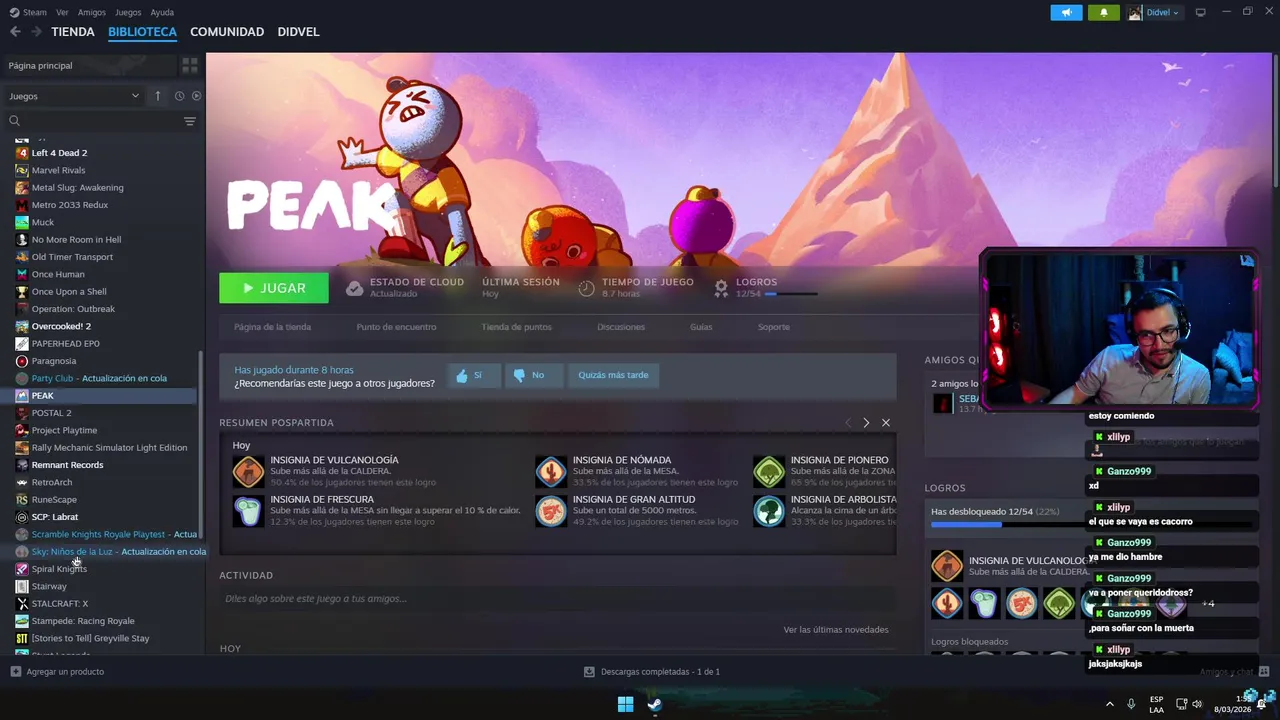This screenshot has height=720, width=1280.
Task: Click the playtime clock icon
Action: (587, 288)
